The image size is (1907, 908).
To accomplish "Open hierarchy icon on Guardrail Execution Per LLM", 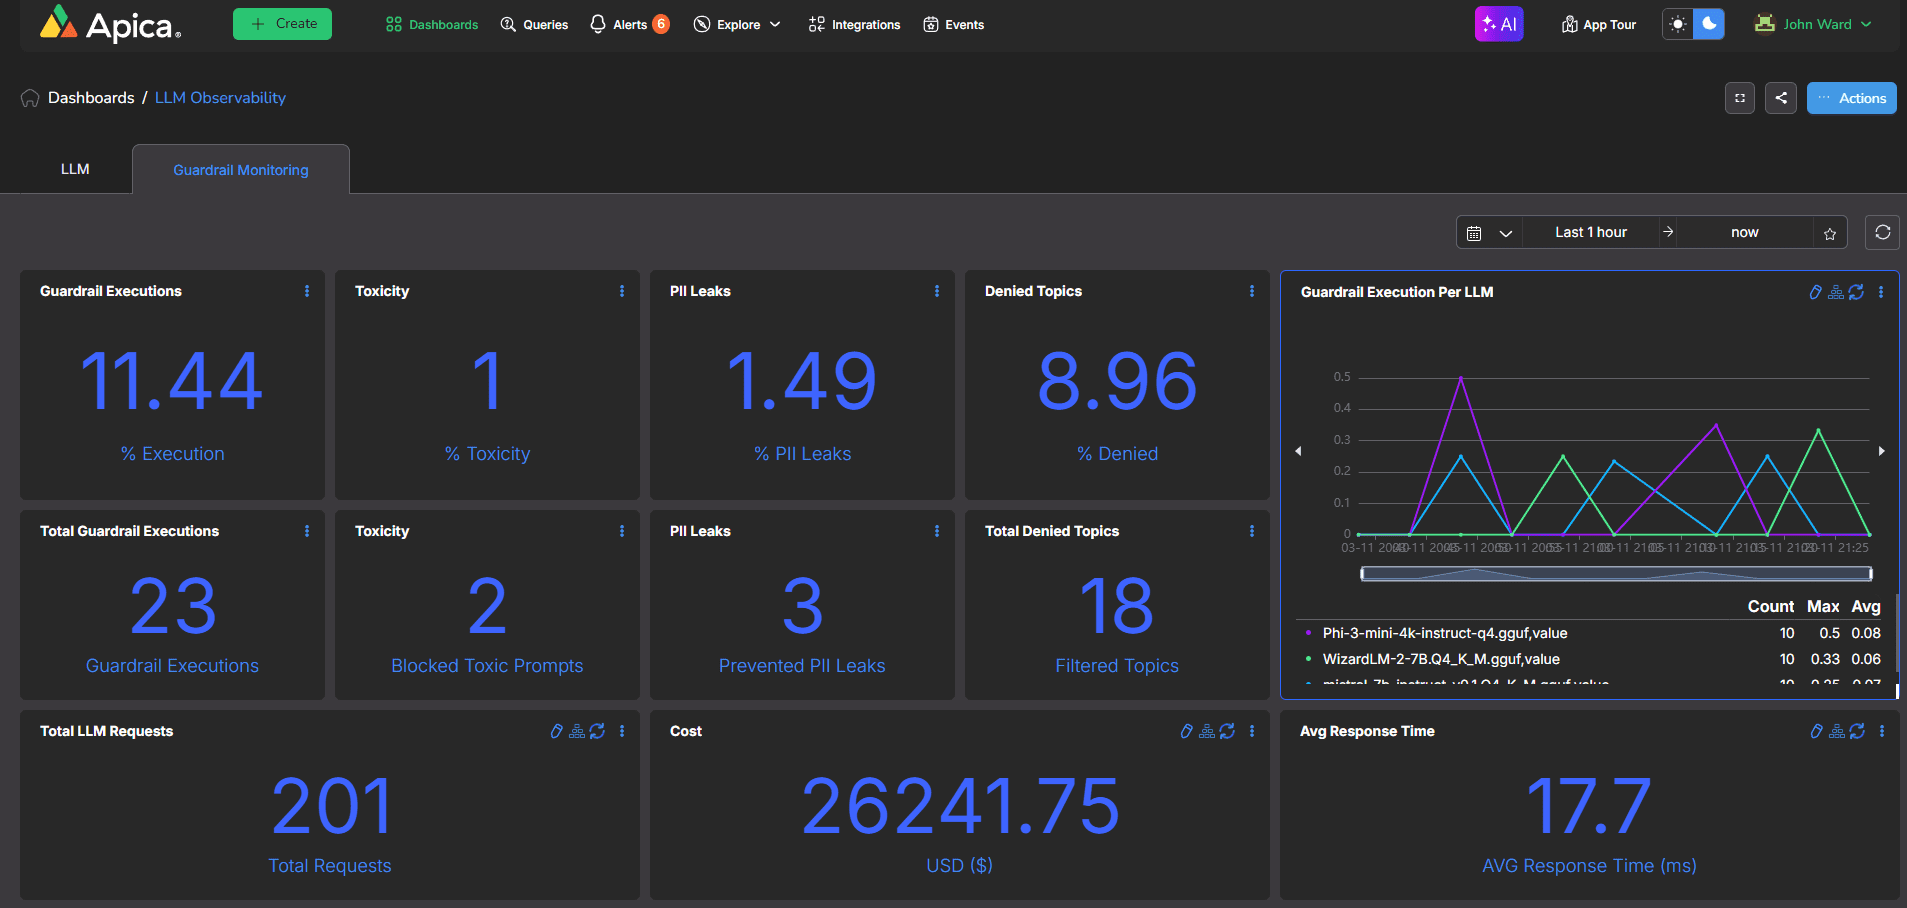I will [1836, 292].
